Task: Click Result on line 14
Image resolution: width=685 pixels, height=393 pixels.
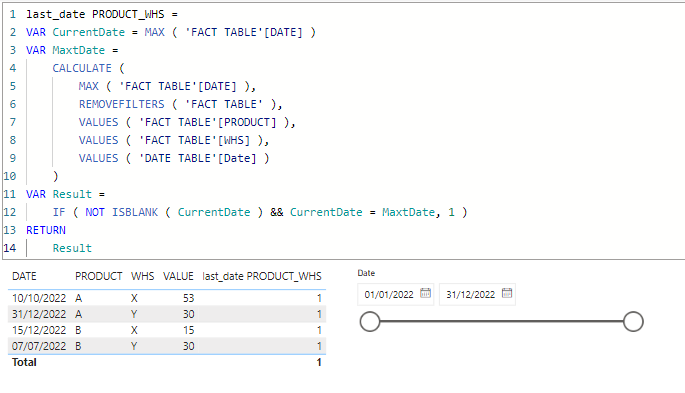Action: tap(72, 248)
